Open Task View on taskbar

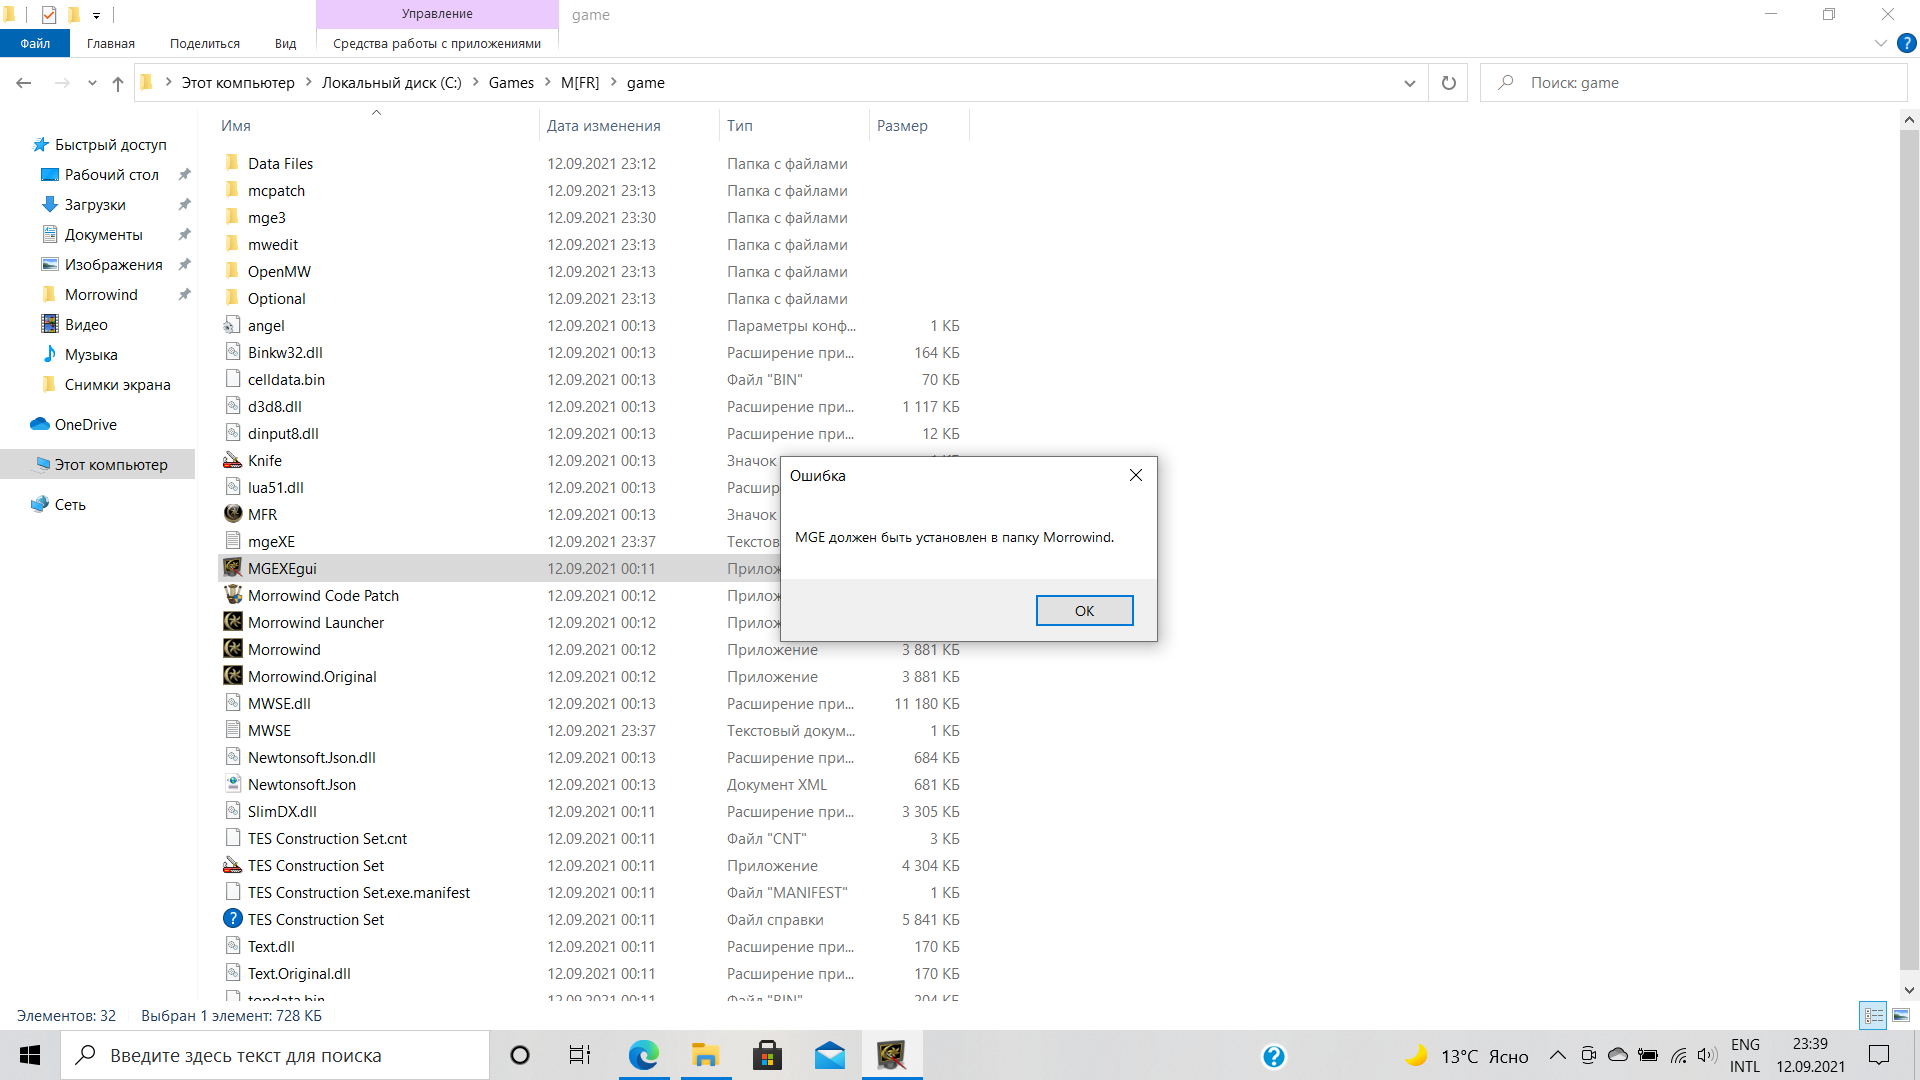pyautogui.click(x=580, y=1055)
